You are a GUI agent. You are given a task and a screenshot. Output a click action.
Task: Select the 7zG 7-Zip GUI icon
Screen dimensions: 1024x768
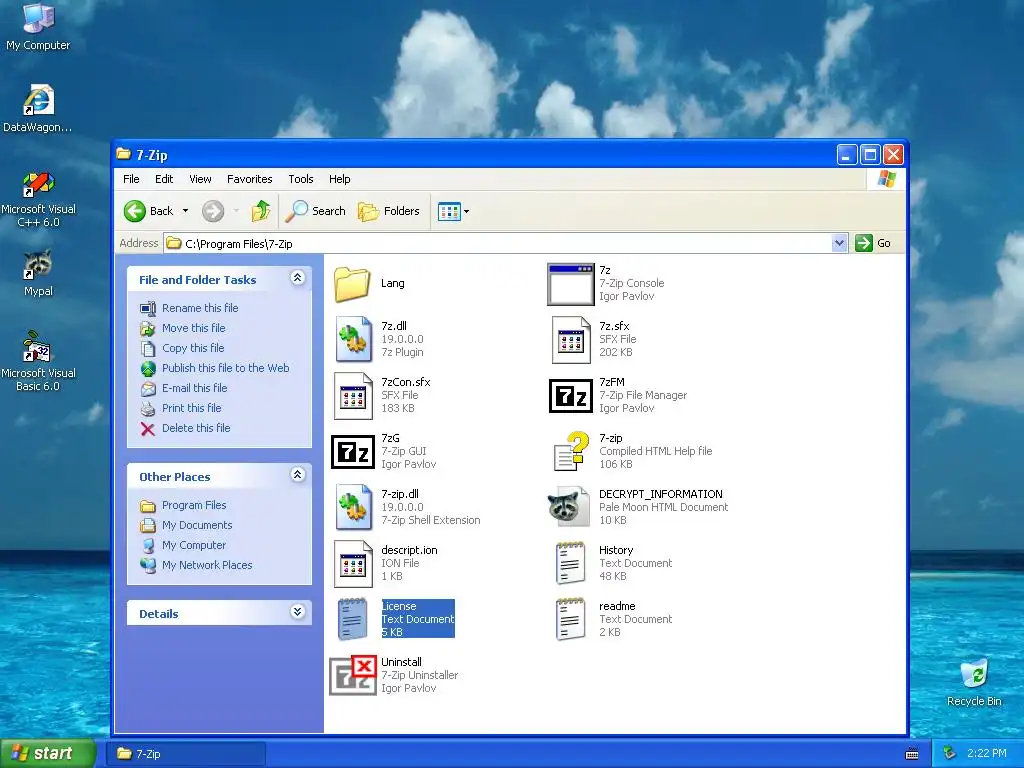(x=353, y=452)
